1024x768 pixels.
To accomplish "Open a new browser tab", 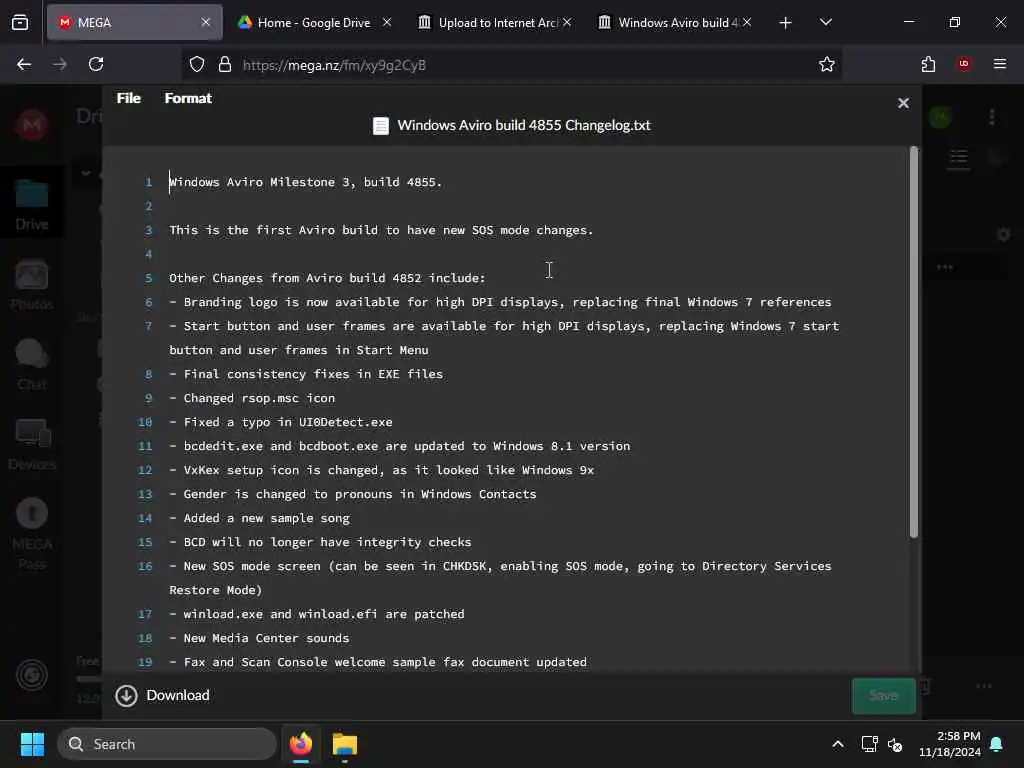I will (x=786, y=23).
